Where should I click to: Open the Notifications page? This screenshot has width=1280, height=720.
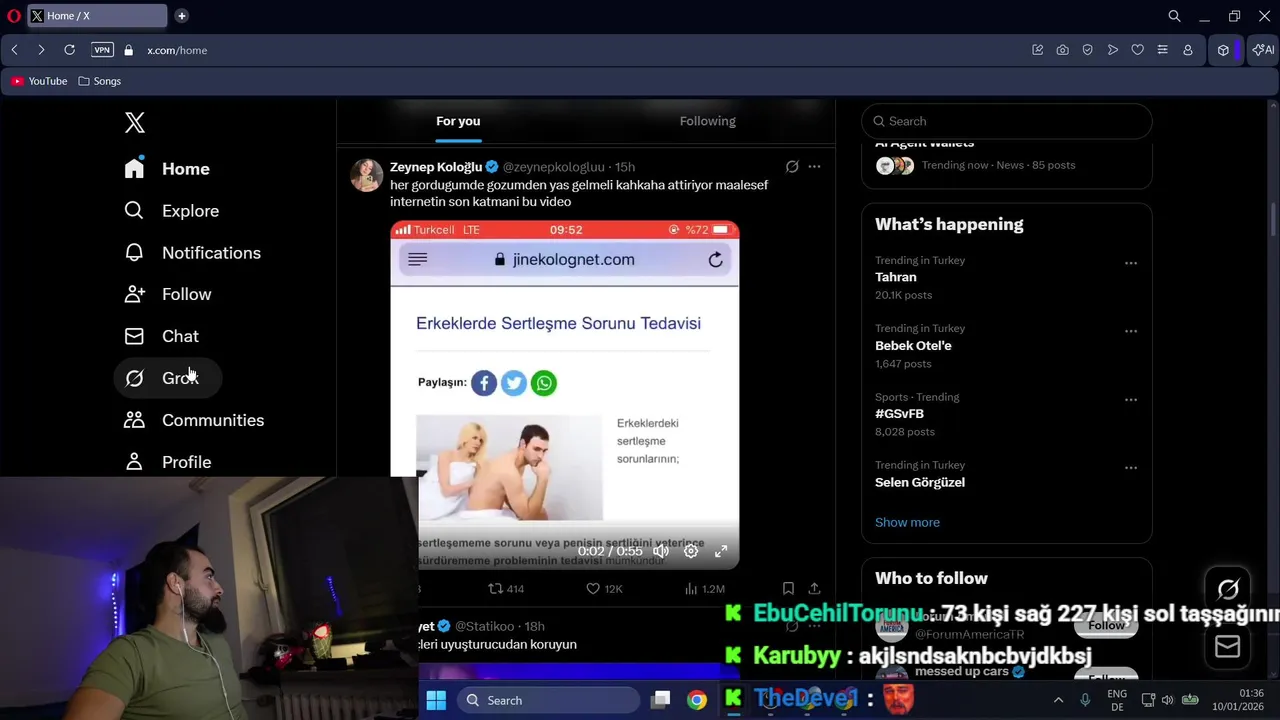click(192, 253)
